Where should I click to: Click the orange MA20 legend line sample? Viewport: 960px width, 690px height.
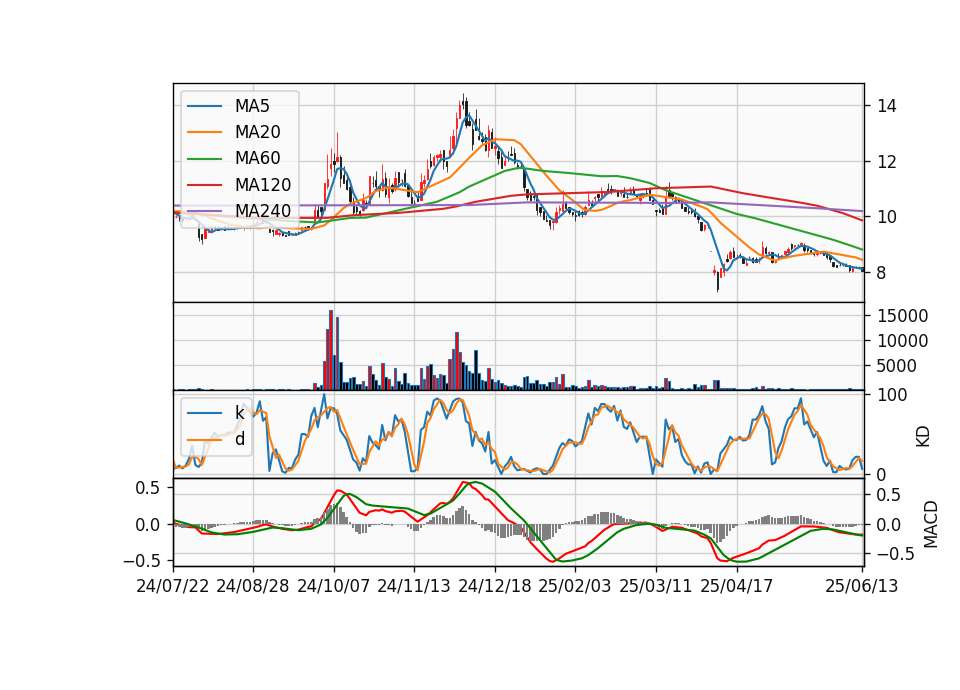204,132
